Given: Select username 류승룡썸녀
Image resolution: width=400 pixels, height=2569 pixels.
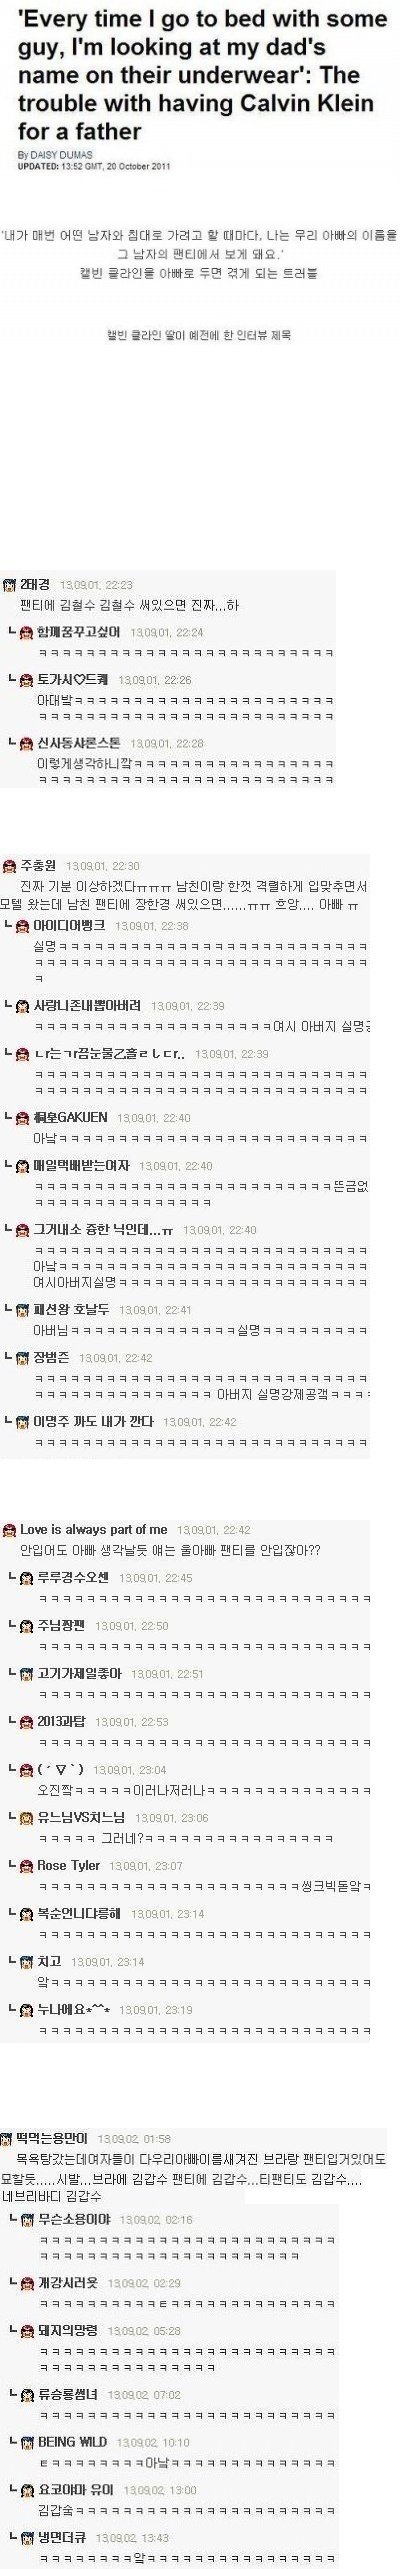Looking at the screenshot, I should click(x=68, y=2393).
